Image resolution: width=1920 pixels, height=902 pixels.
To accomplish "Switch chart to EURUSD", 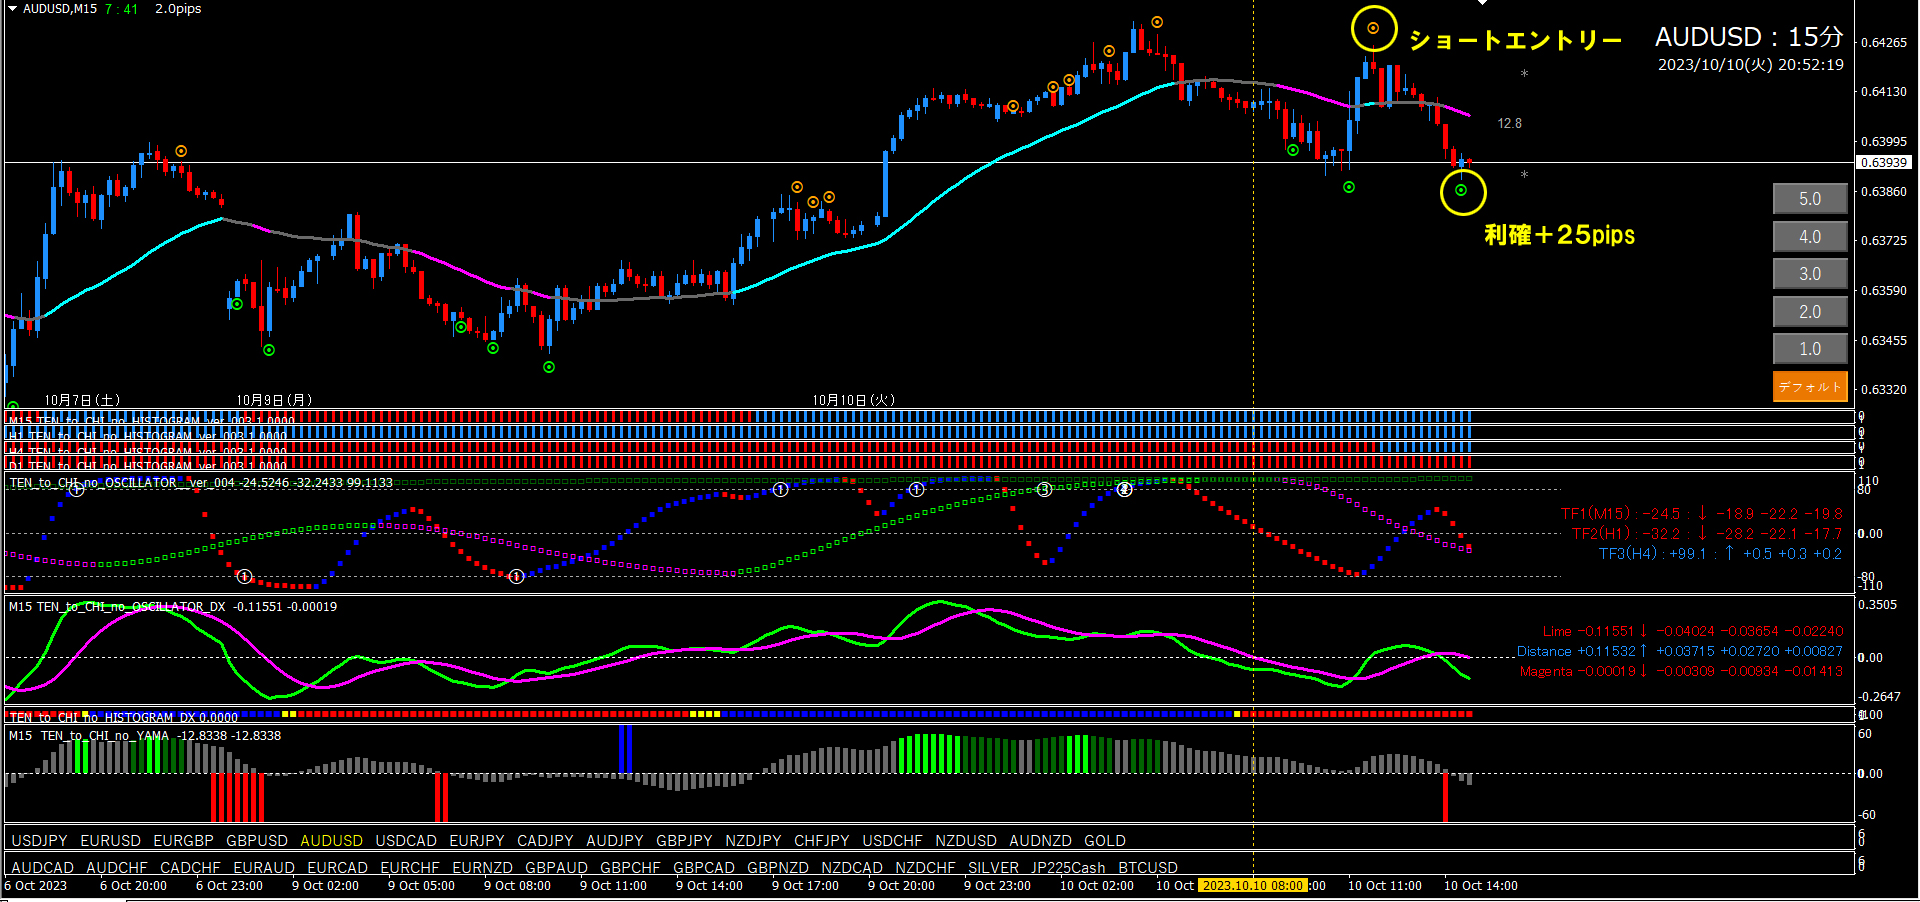I will (x=111, y=841).
